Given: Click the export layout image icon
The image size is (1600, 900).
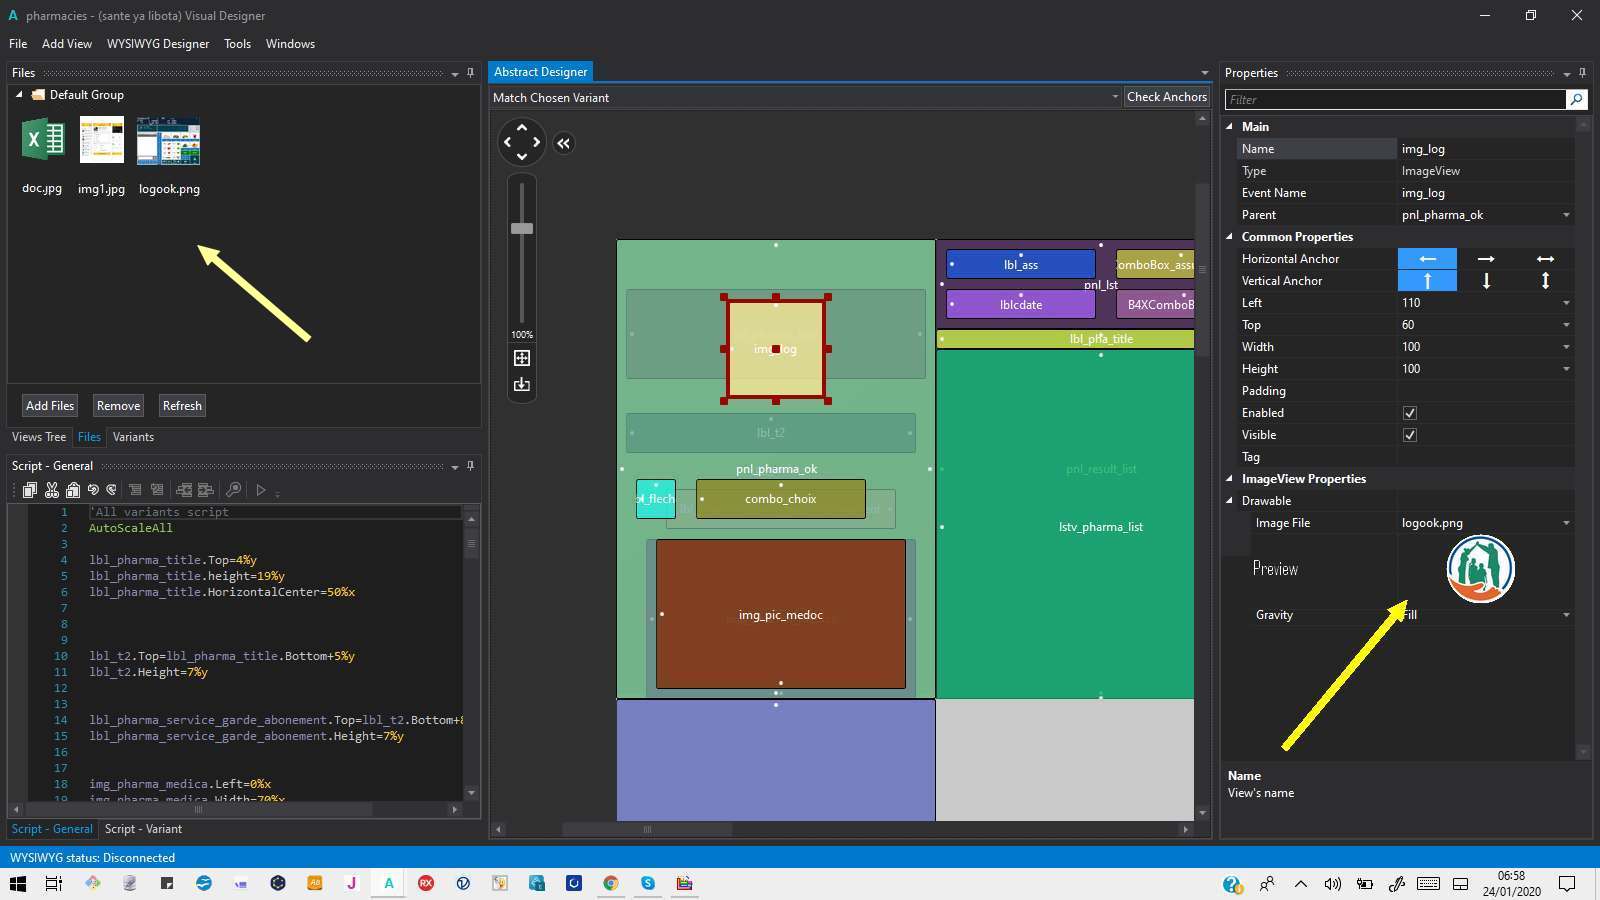Looking at the screenshot, I should tap(522, 385).
